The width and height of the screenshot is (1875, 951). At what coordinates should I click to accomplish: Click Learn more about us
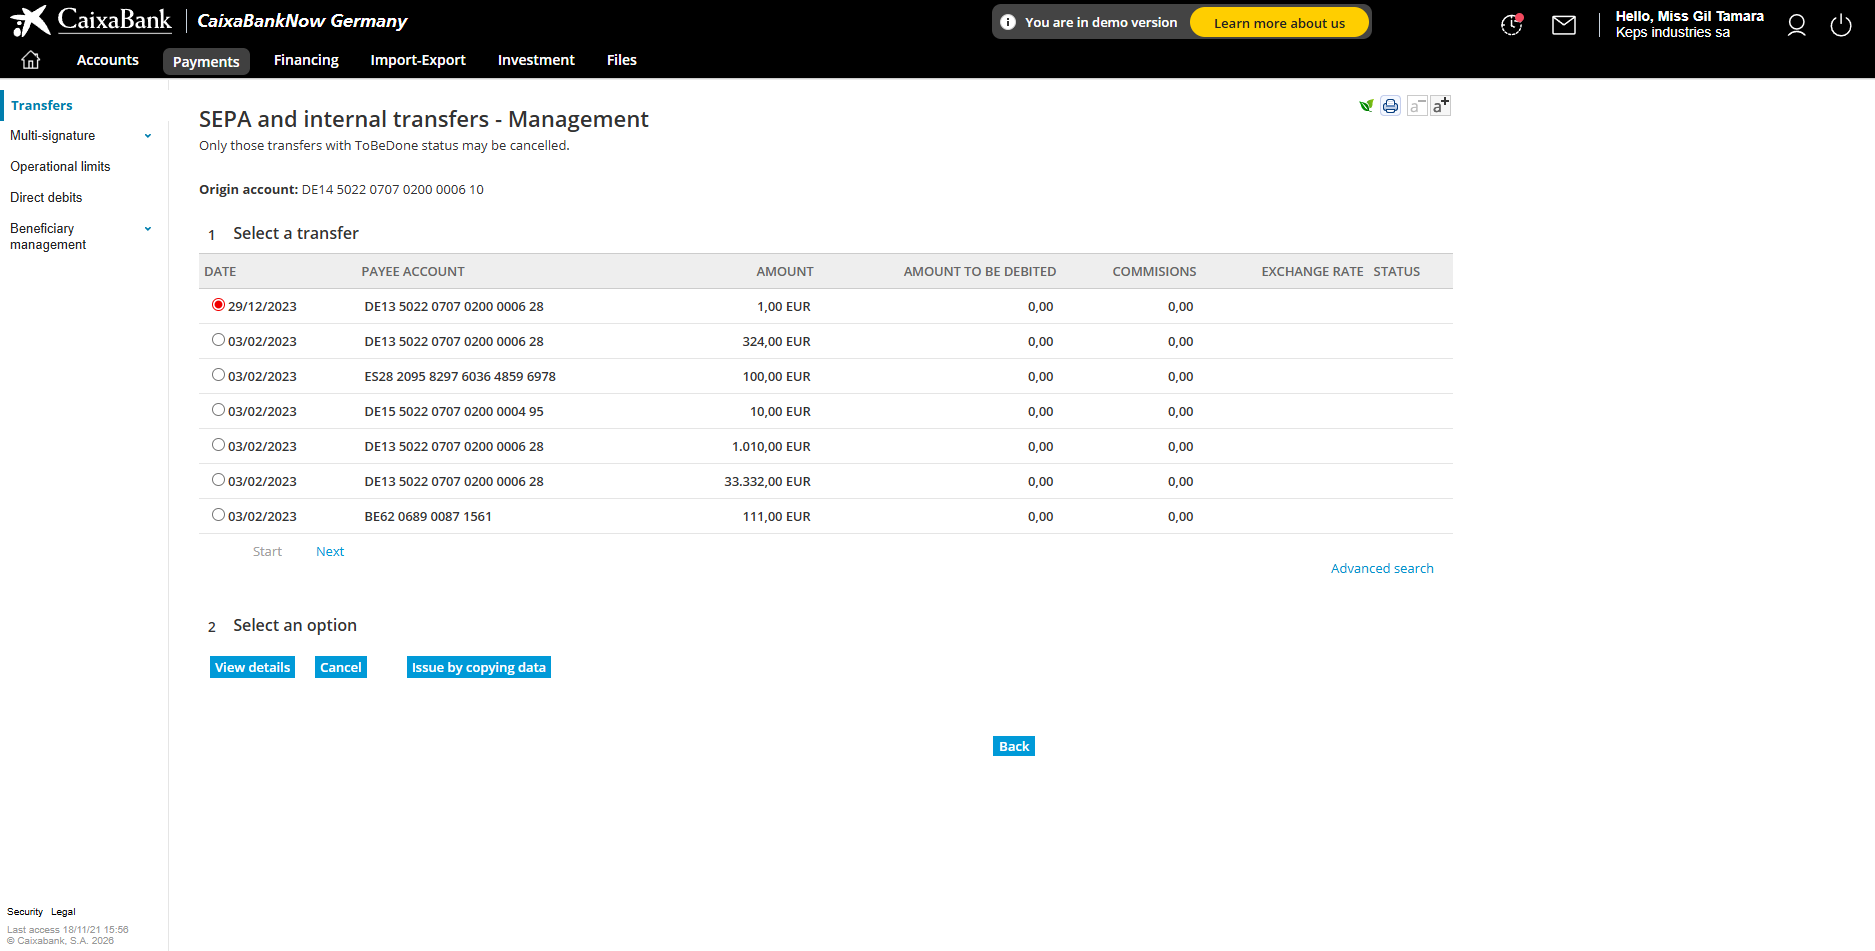click(1279, 22)
